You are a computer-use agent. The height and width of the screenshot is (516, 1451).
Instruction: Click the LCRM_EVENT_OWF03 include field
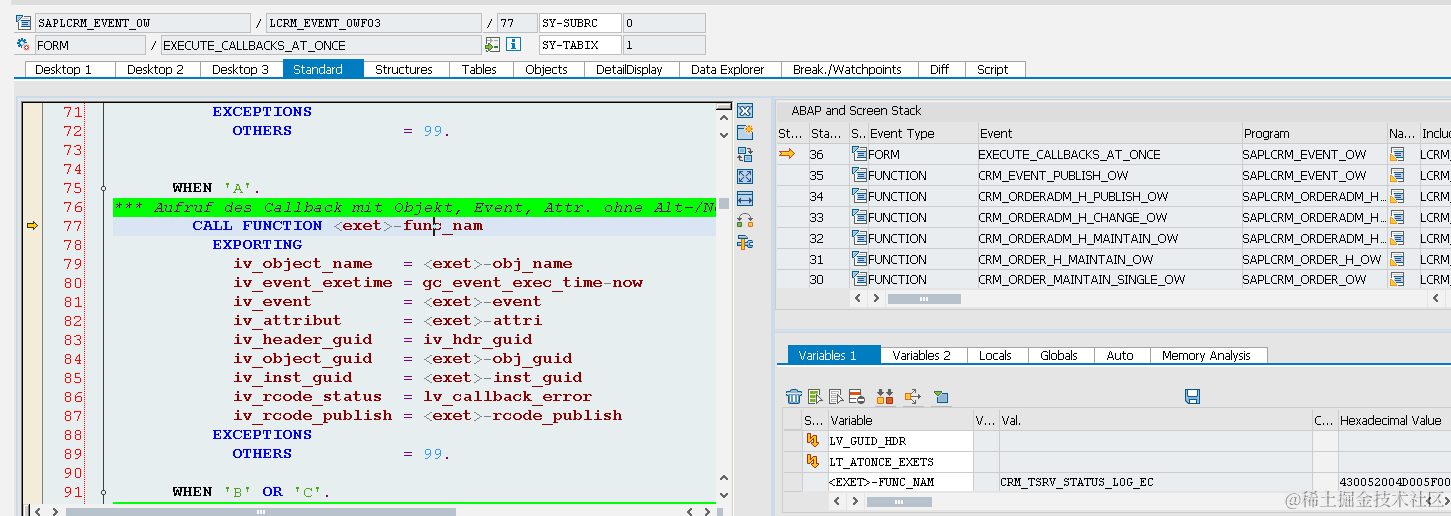(x=373, y=22)
